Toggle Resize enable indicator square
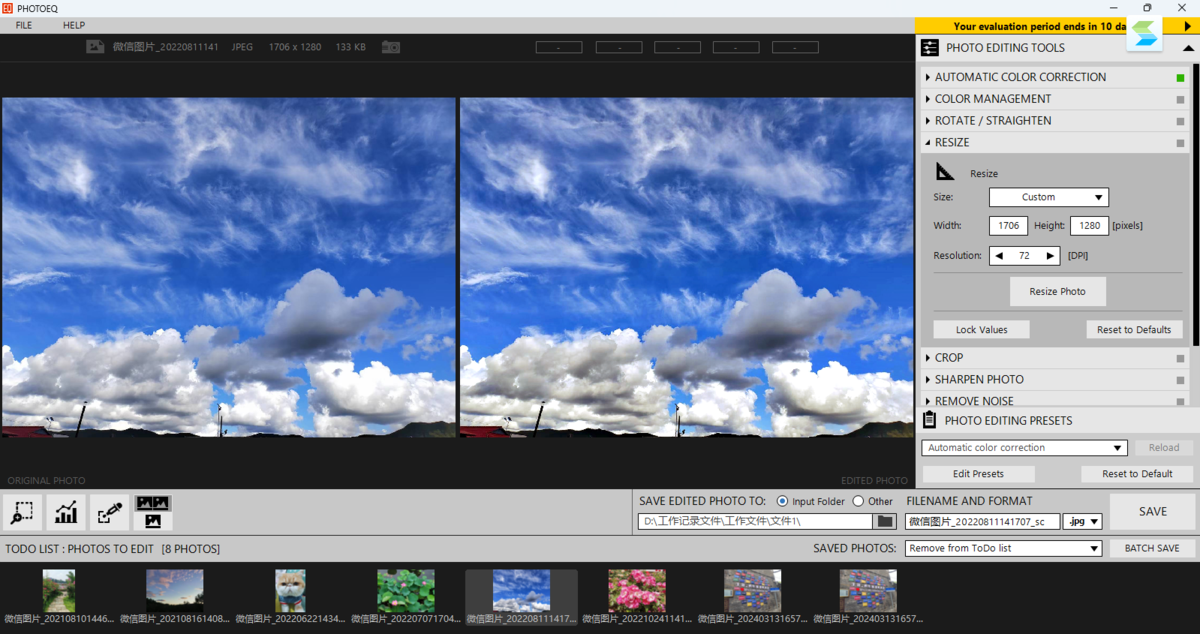This screenshot has width=1200, height=634. (1181, 143)
